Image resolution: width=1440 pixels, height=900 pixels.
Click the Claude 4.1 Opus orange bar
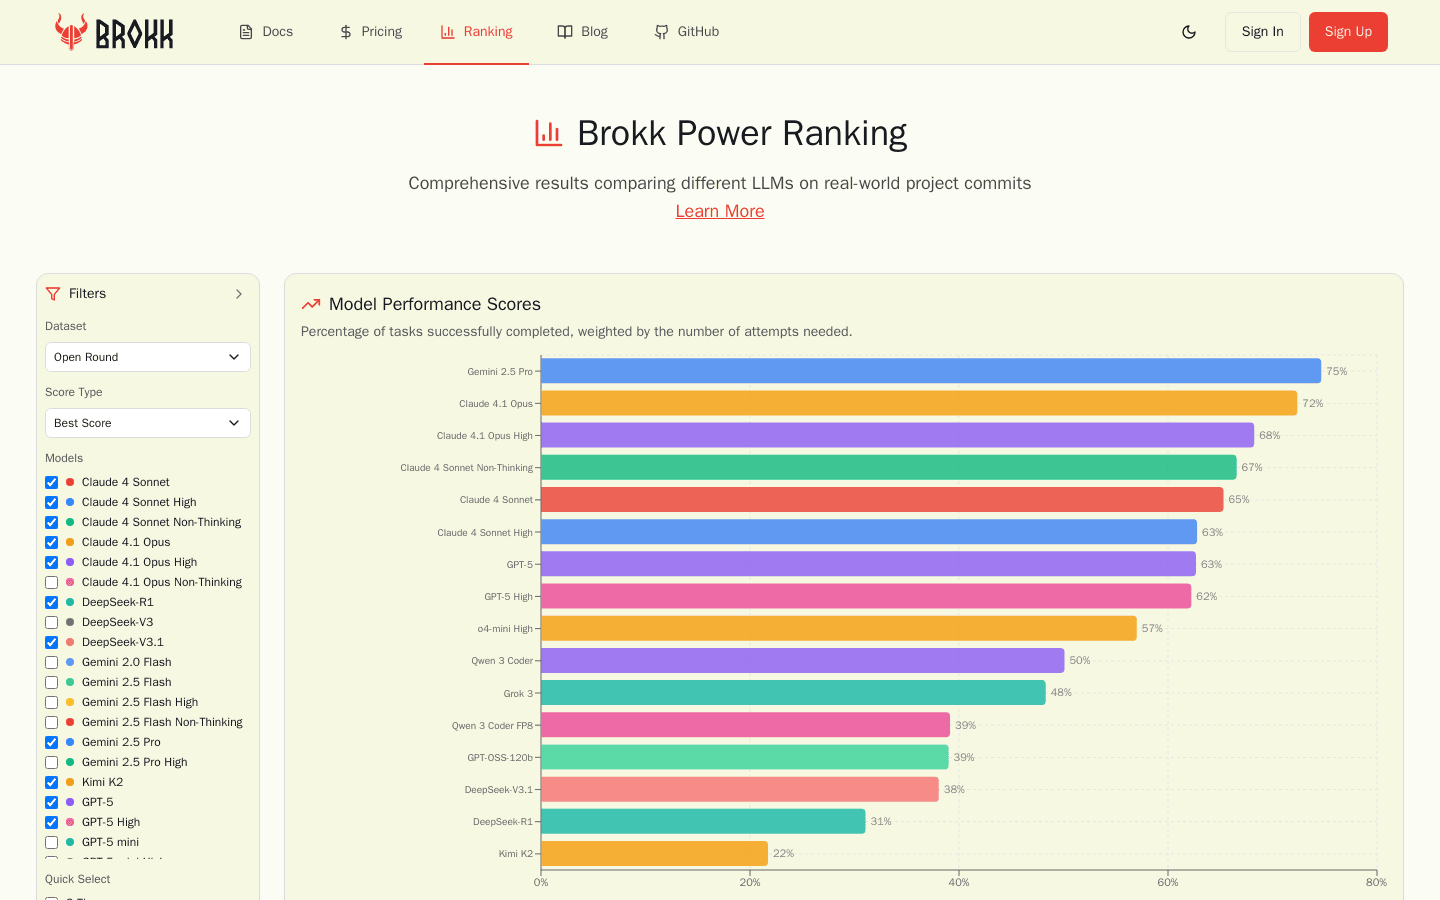point(919,403)
